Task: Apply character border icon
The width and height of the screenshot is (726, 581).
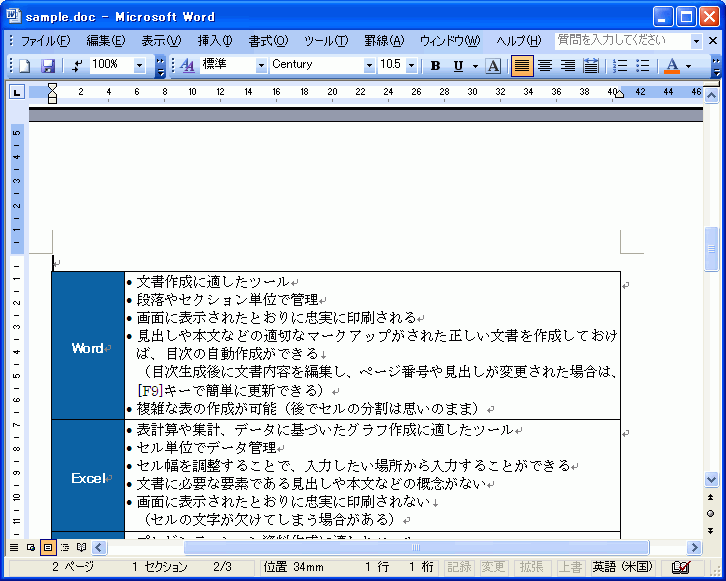Action: point(494,66)
